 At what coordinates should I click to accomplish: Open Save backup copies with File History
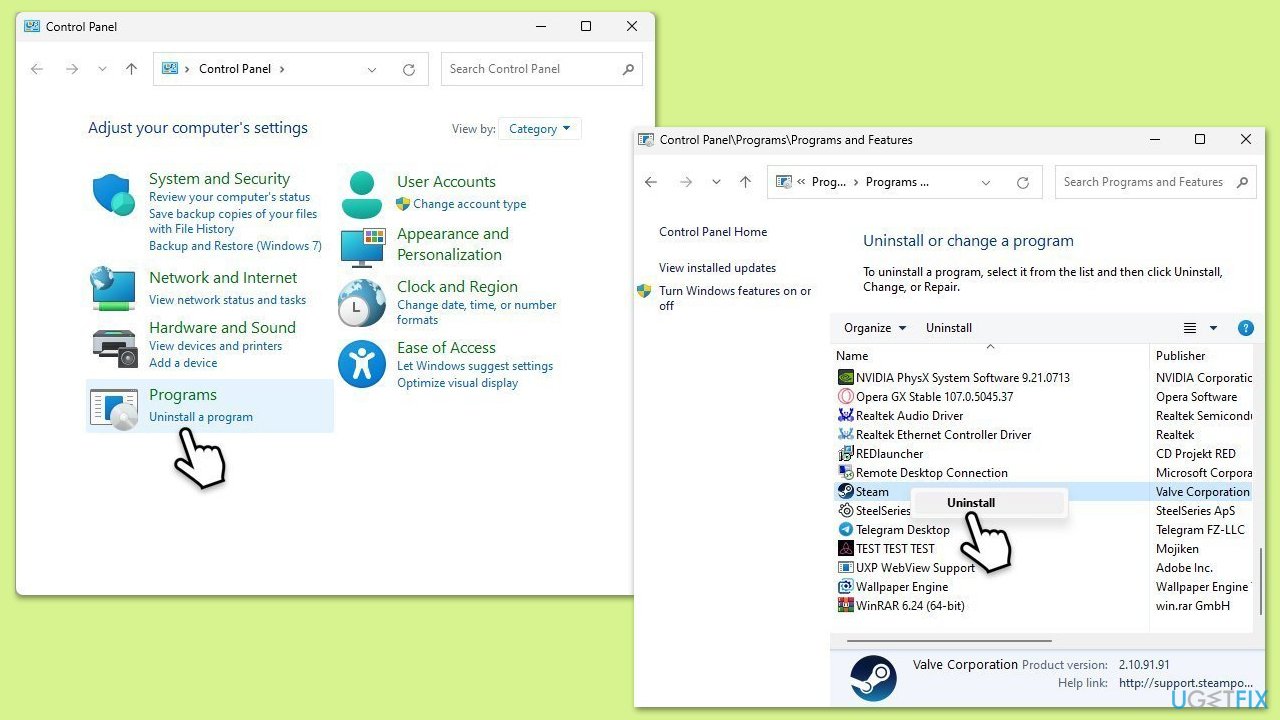pos(233,221)
